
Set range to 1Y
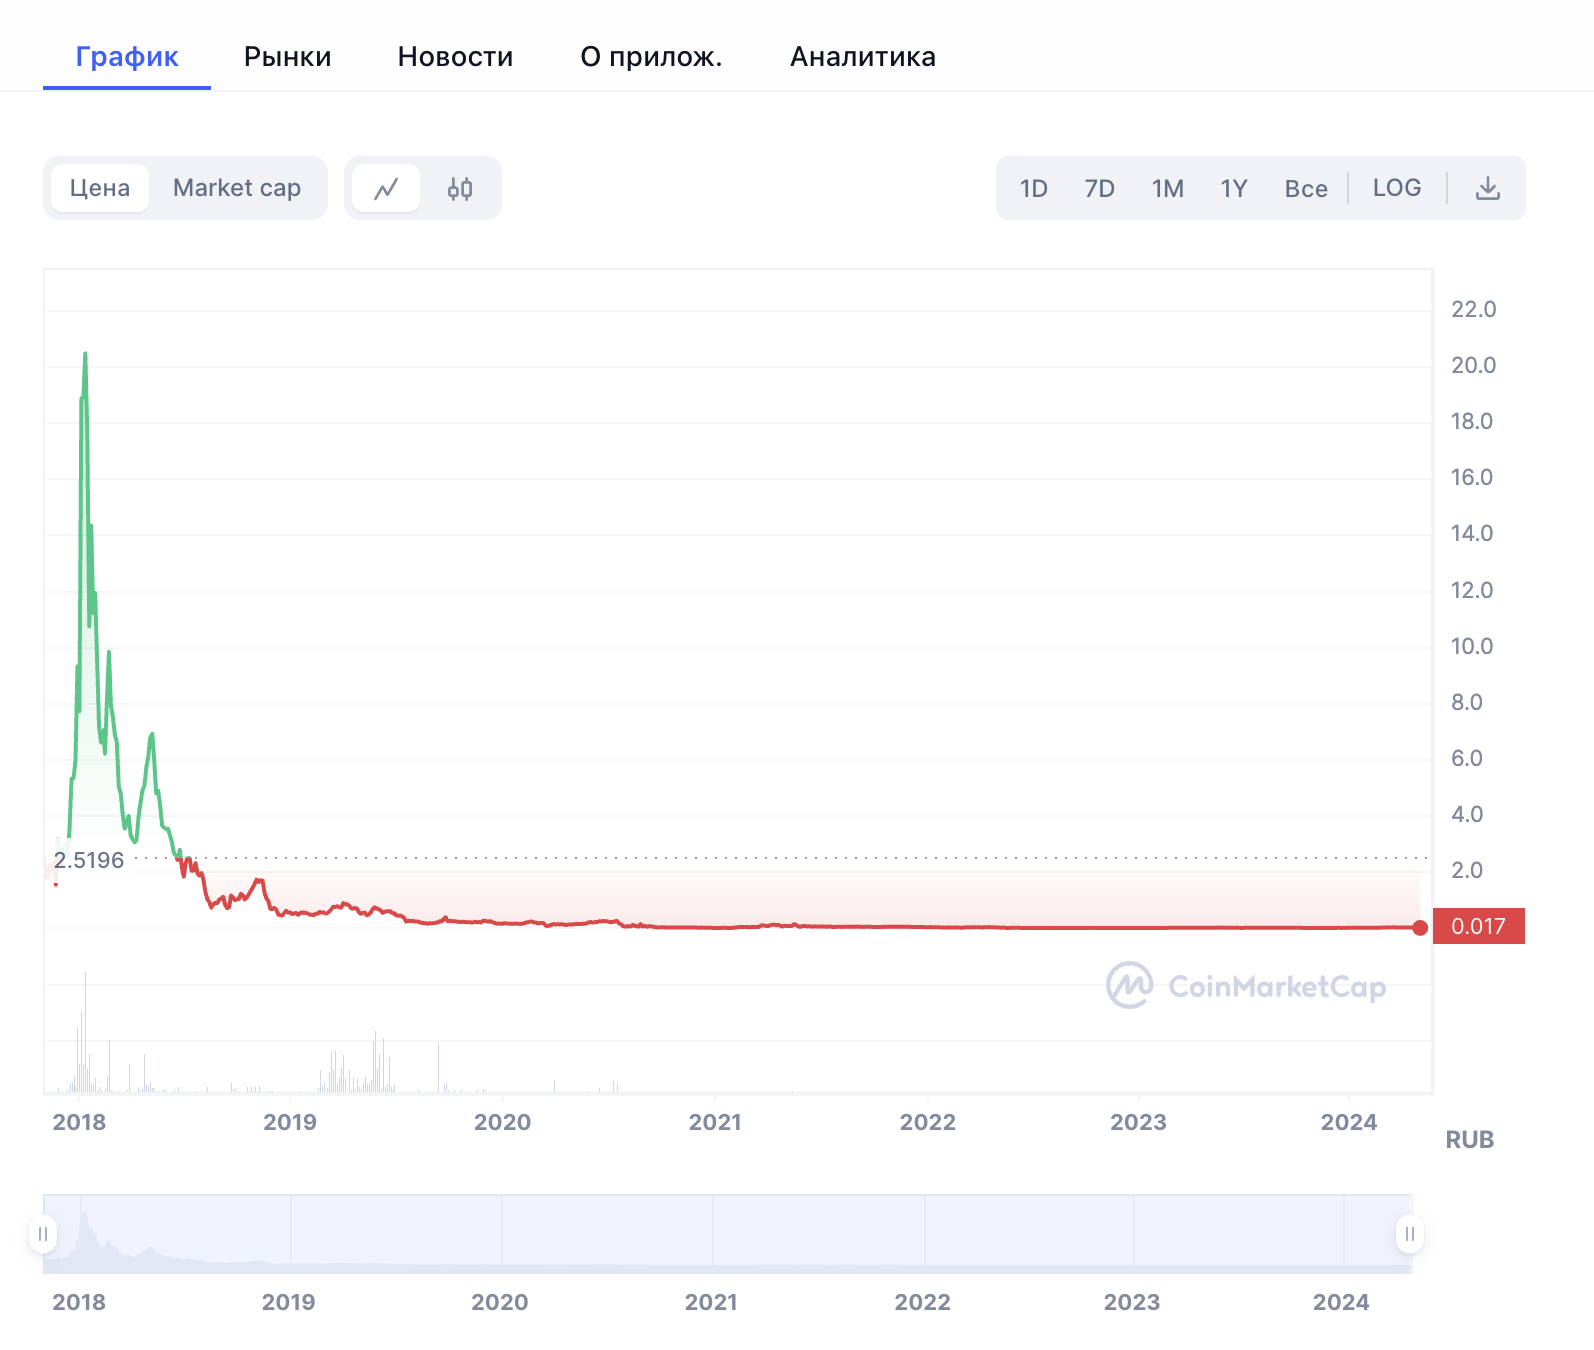pyautogui.click(x=1234, y=188)
